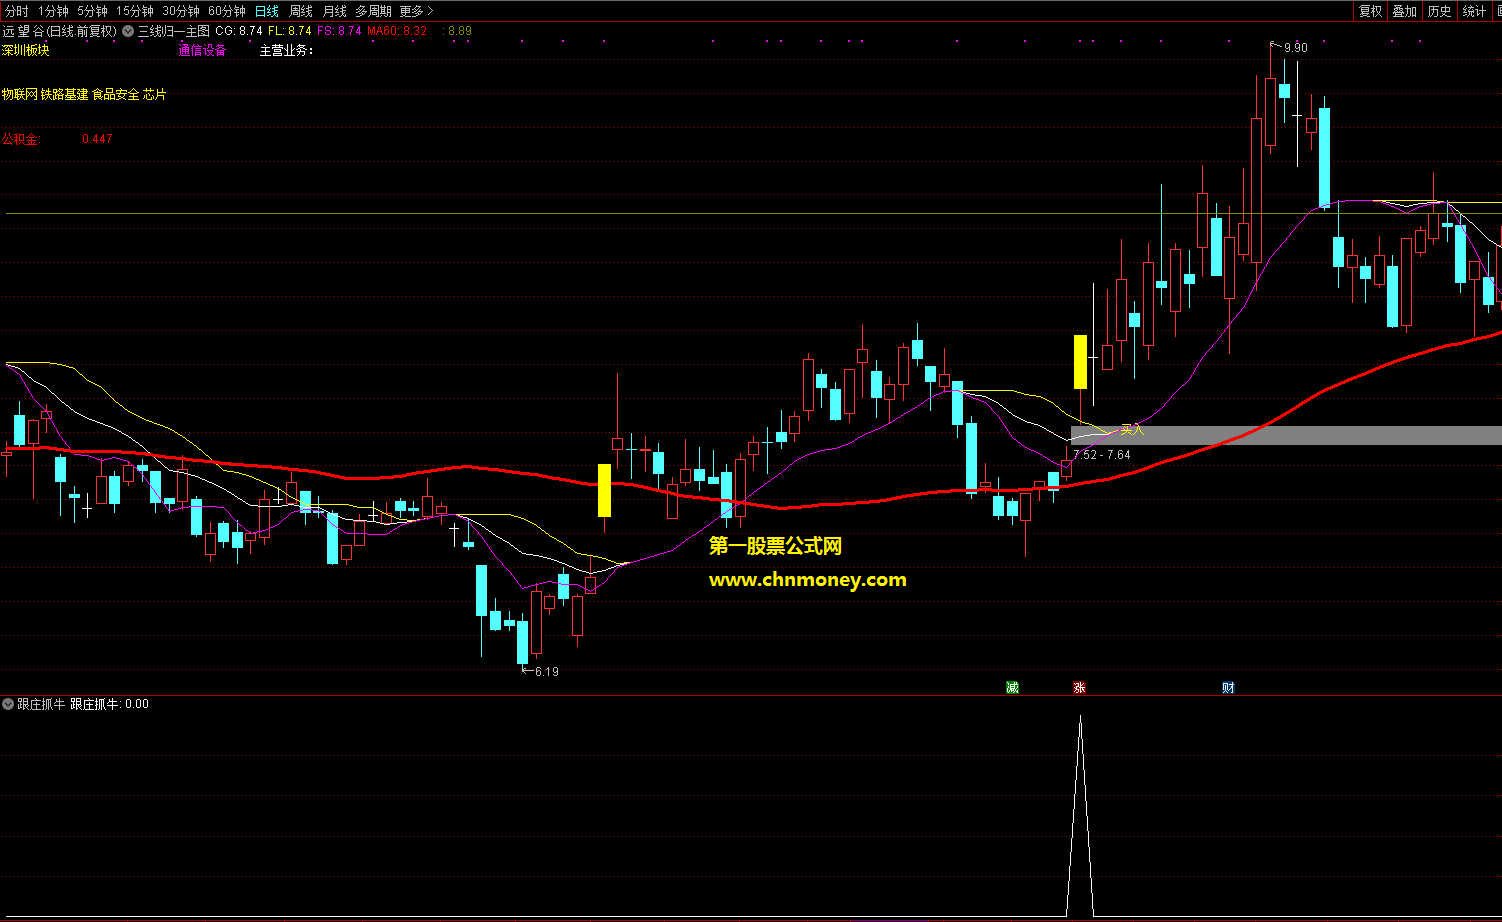Click the blue 财 event marker
Screen dimensions: 1502x922
coord(1228,687)
